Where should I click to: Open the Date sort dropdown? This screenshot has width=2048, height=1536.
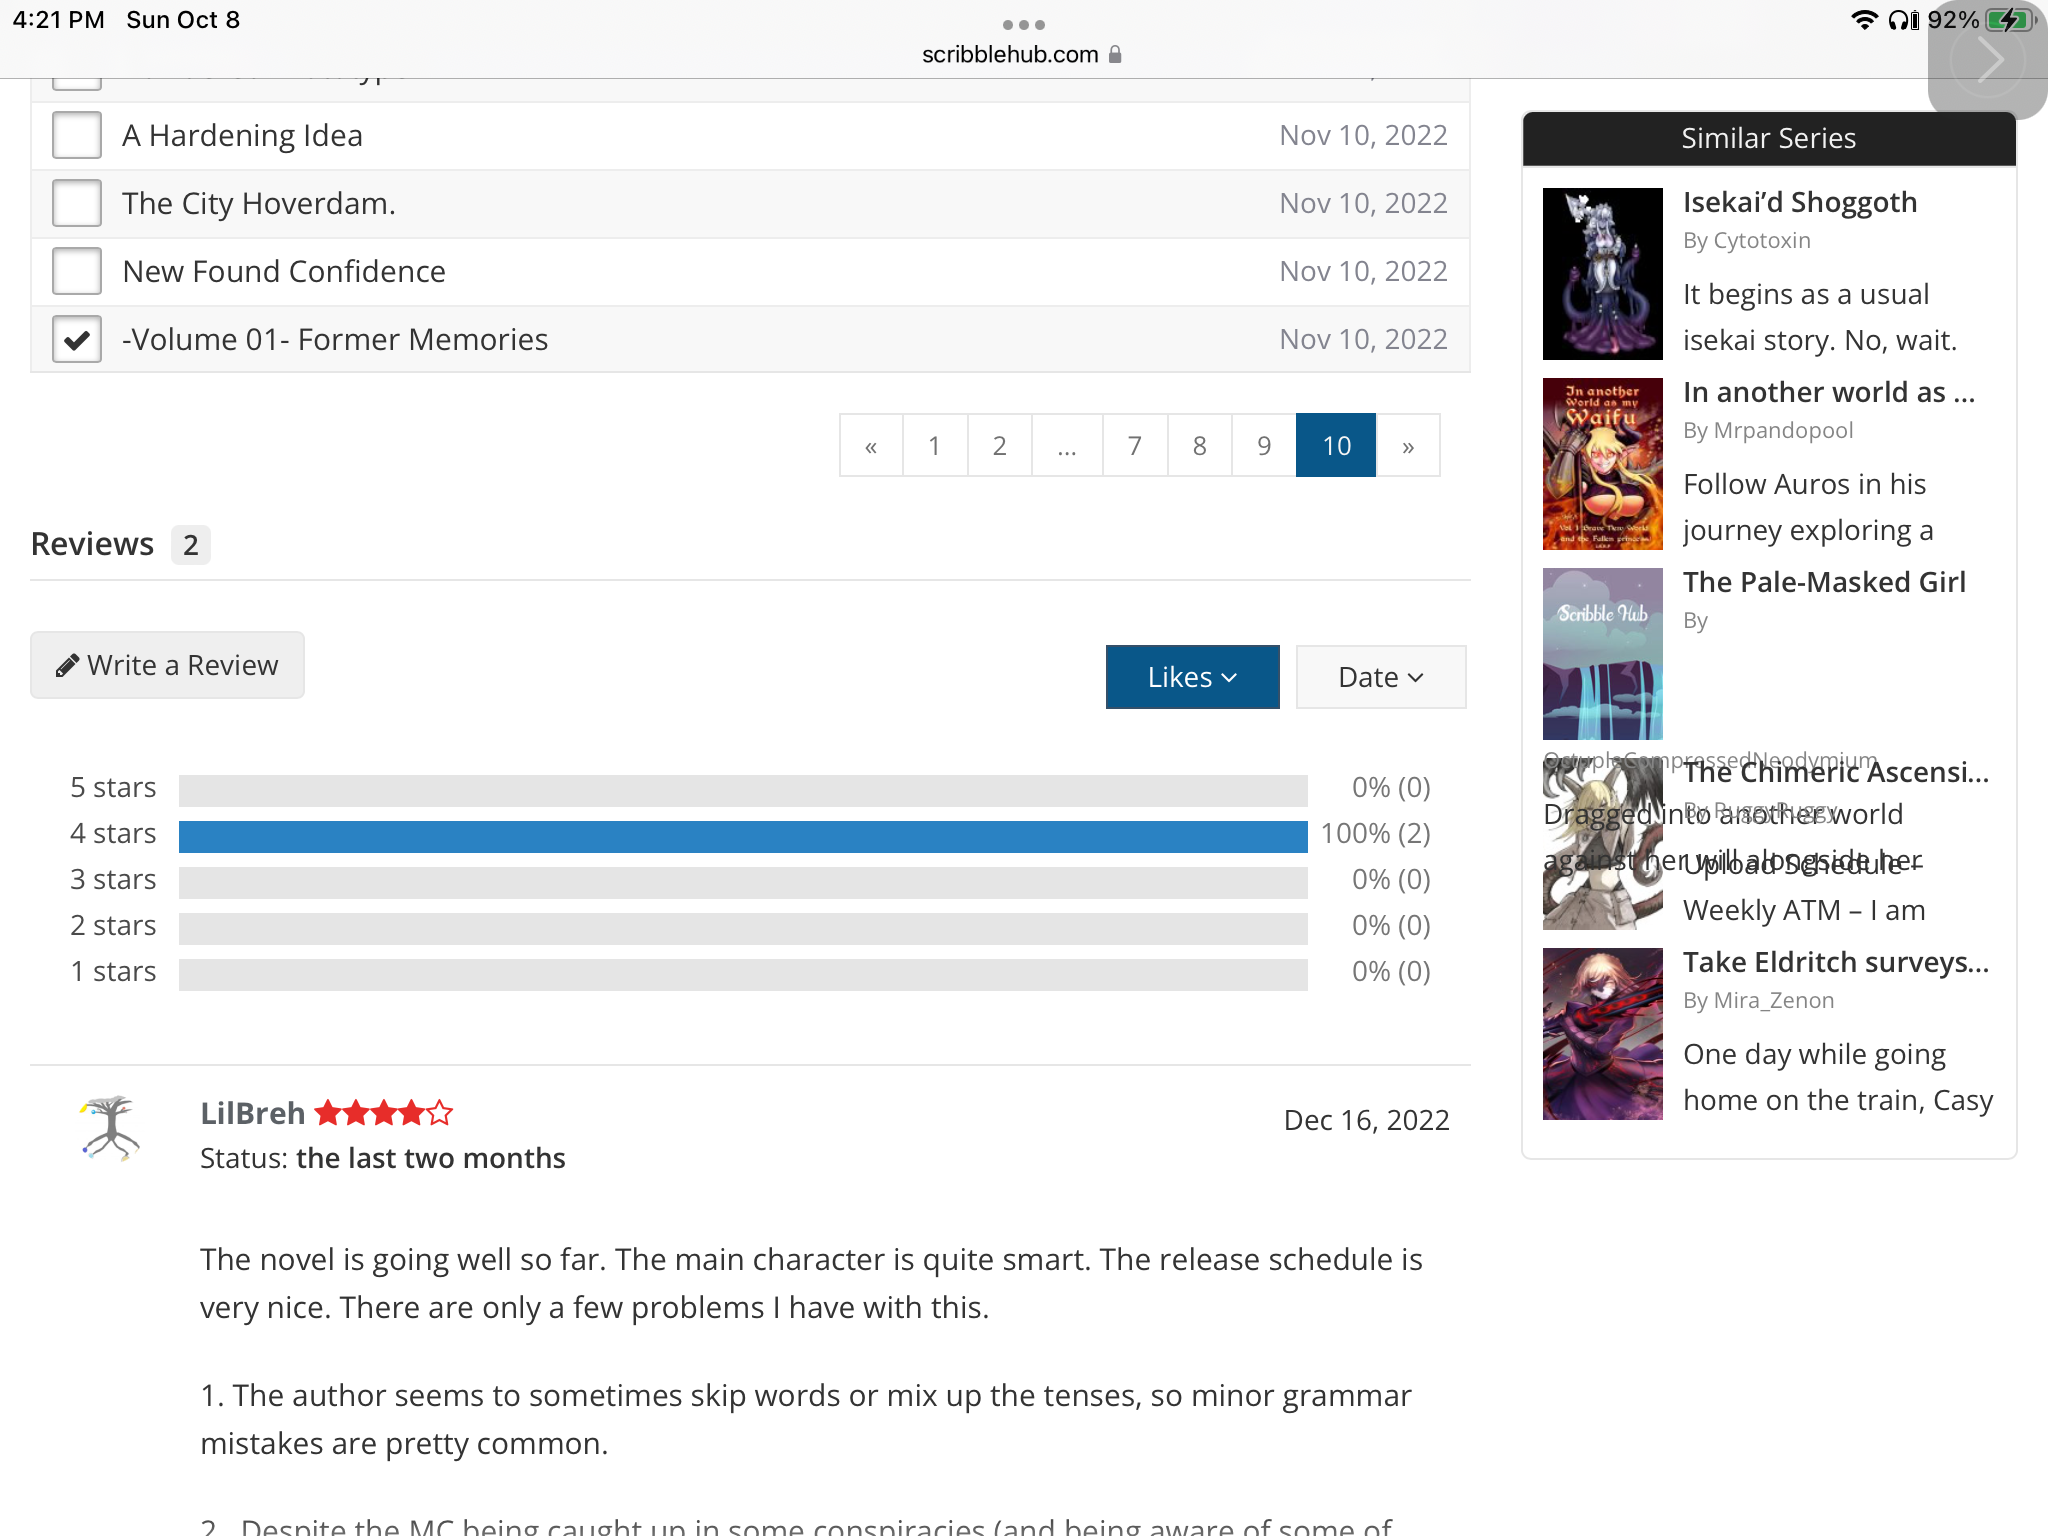coord(1380,677)
